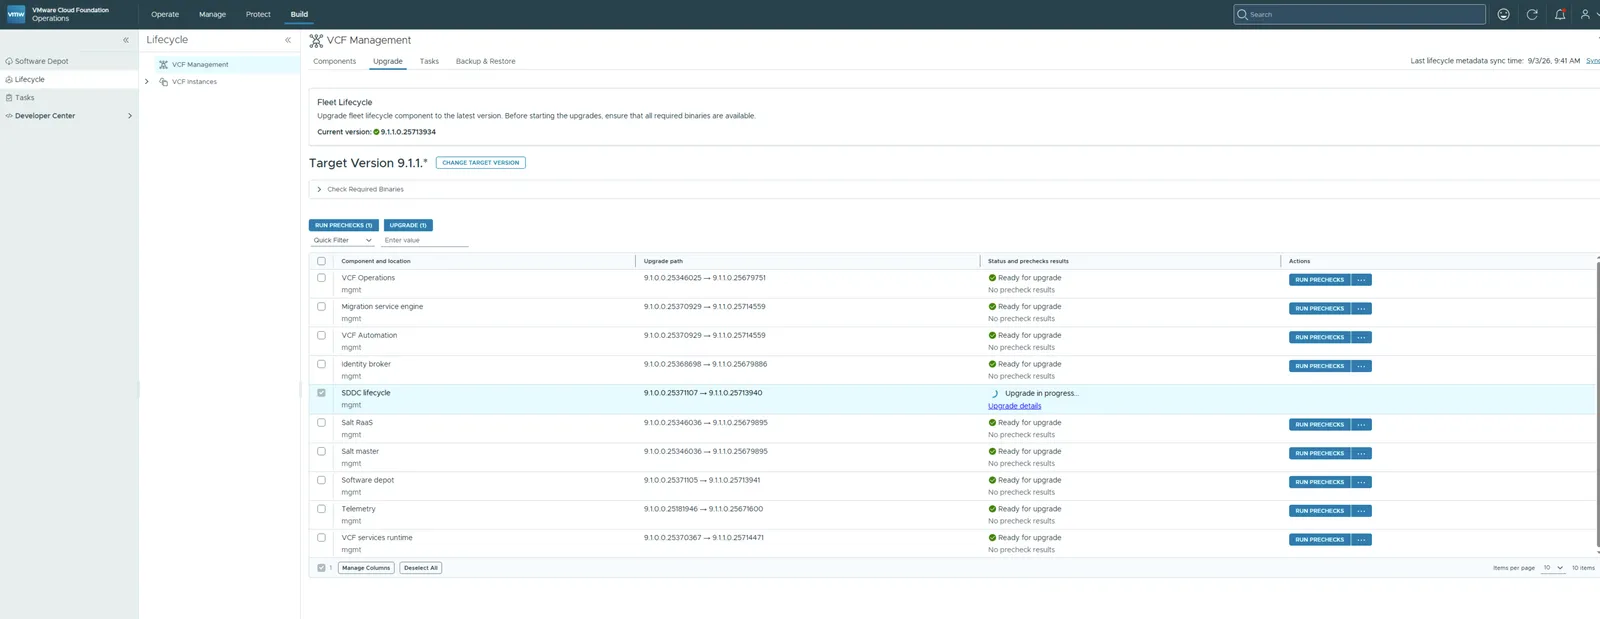Open more actions for Migration service engine

(x=1361, y=309)
